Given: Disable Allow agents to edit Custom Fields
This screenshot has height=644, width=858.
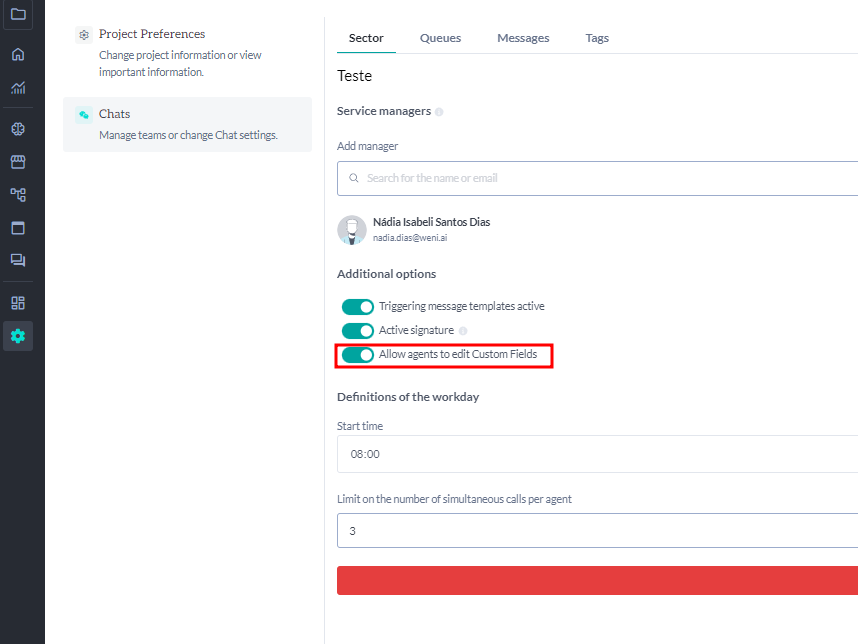Looking at the screenshot, I should click(358, 355).
